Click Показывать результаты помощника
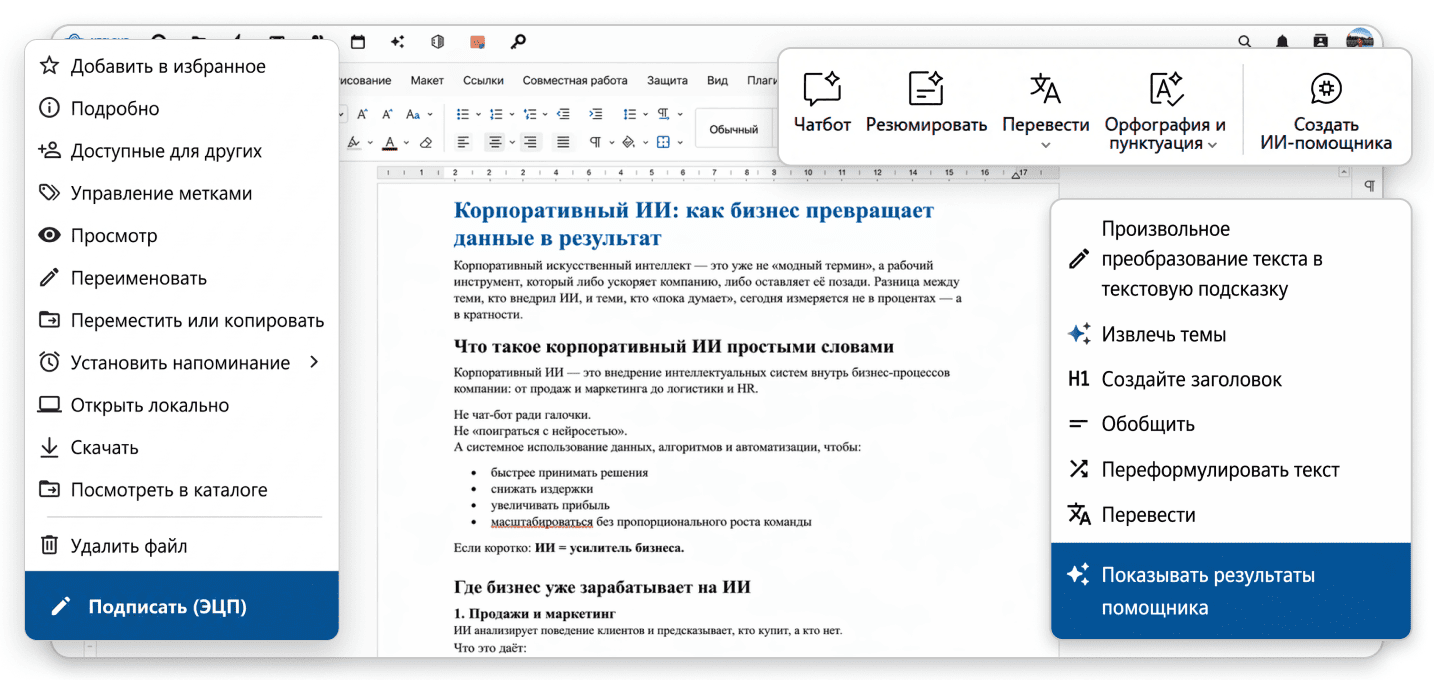1434x680 pixels. [1231, 591]
